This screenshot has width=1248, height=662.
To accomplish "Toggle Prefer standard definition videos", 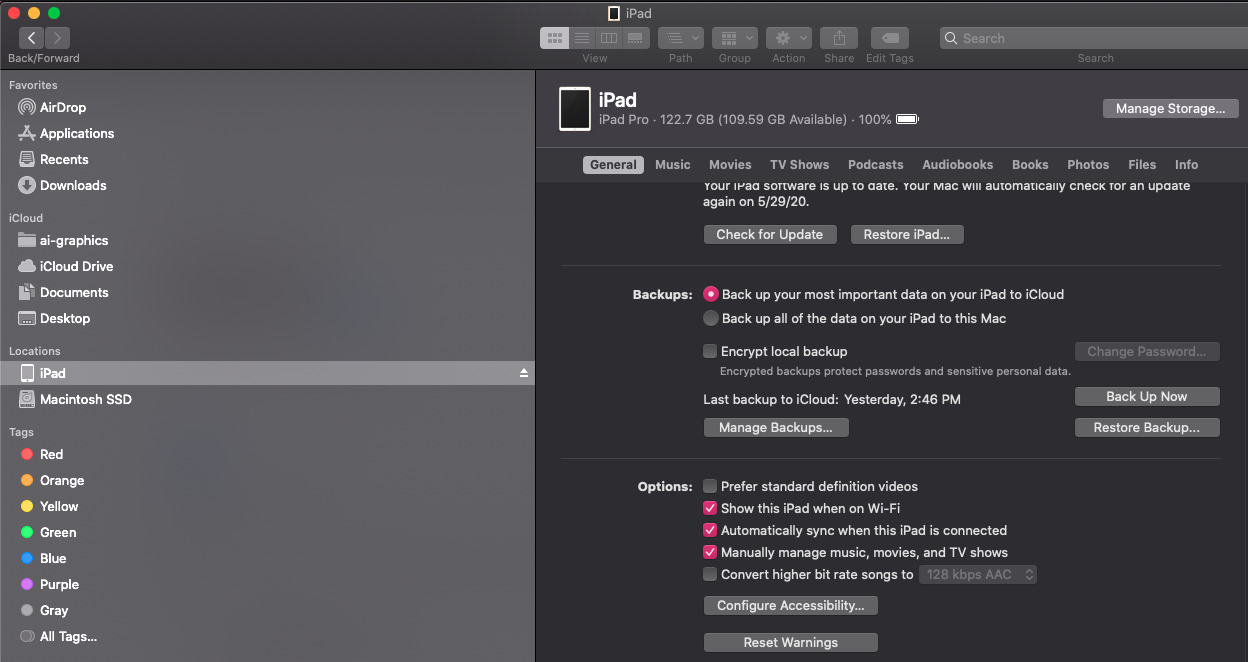I will pyautogui.click(x=710, y=486).
